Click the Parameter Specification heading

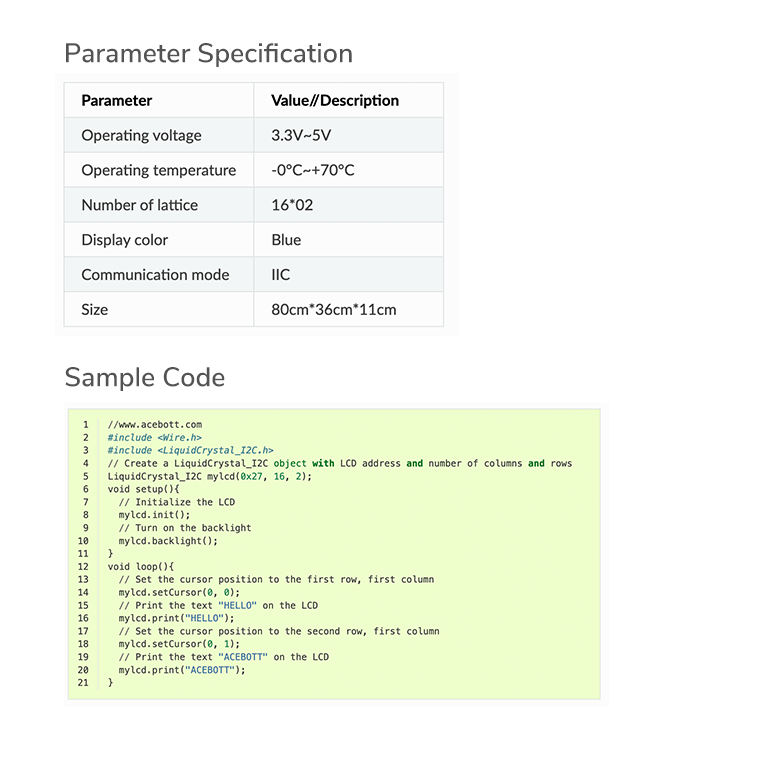click(x=209, y=53)
